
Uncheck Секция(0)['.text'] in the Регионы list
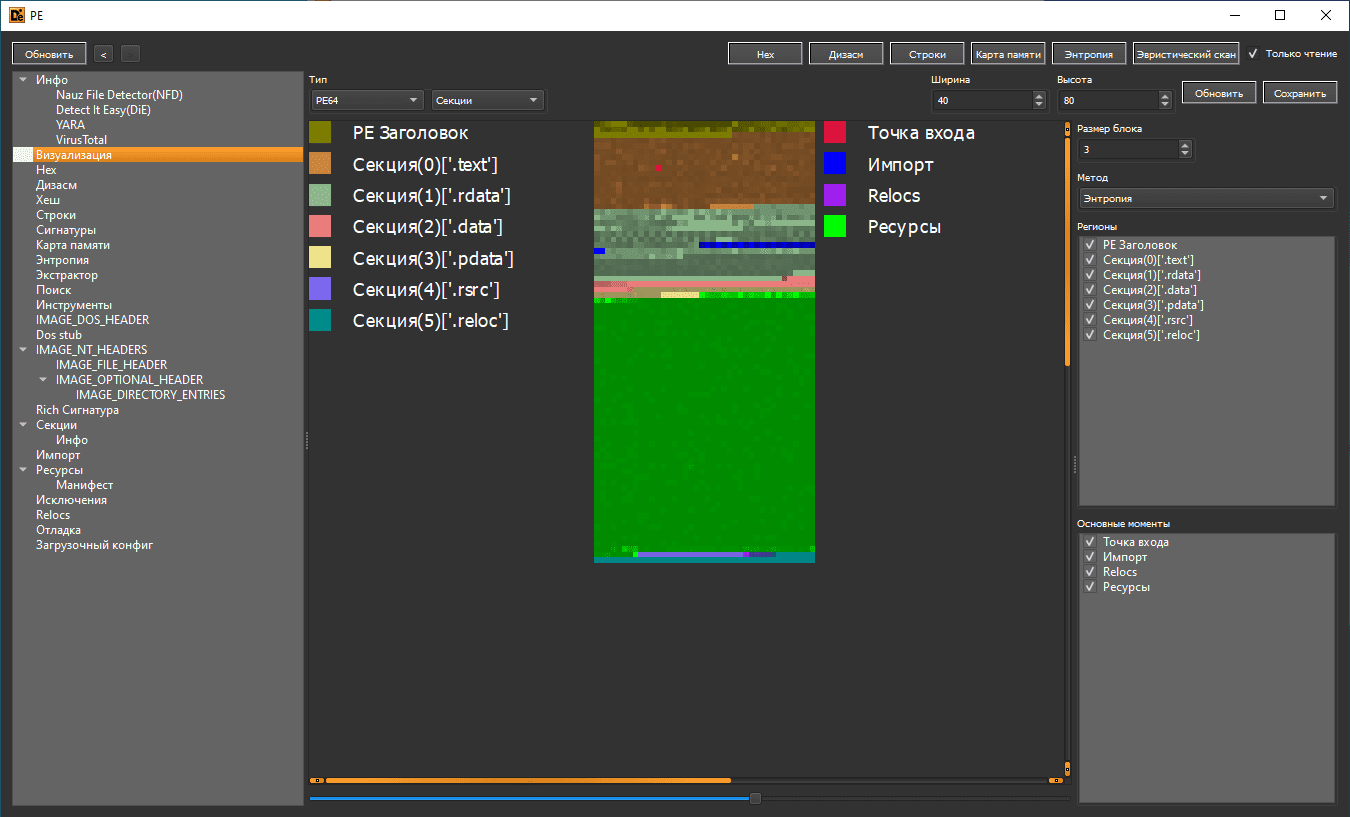click(1090, 260)
